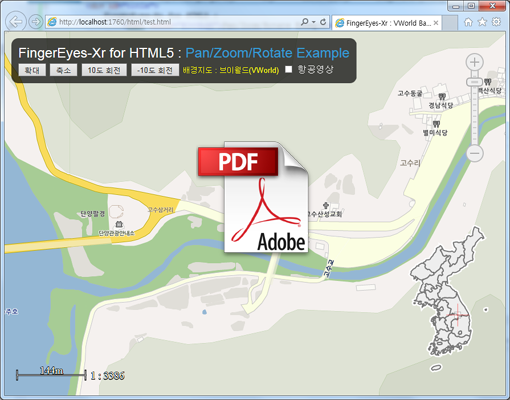This screenshot has height=400, width=510.
Task: Select the FingerEyes-Xr : VWorld tab
Action: [387, 23]
